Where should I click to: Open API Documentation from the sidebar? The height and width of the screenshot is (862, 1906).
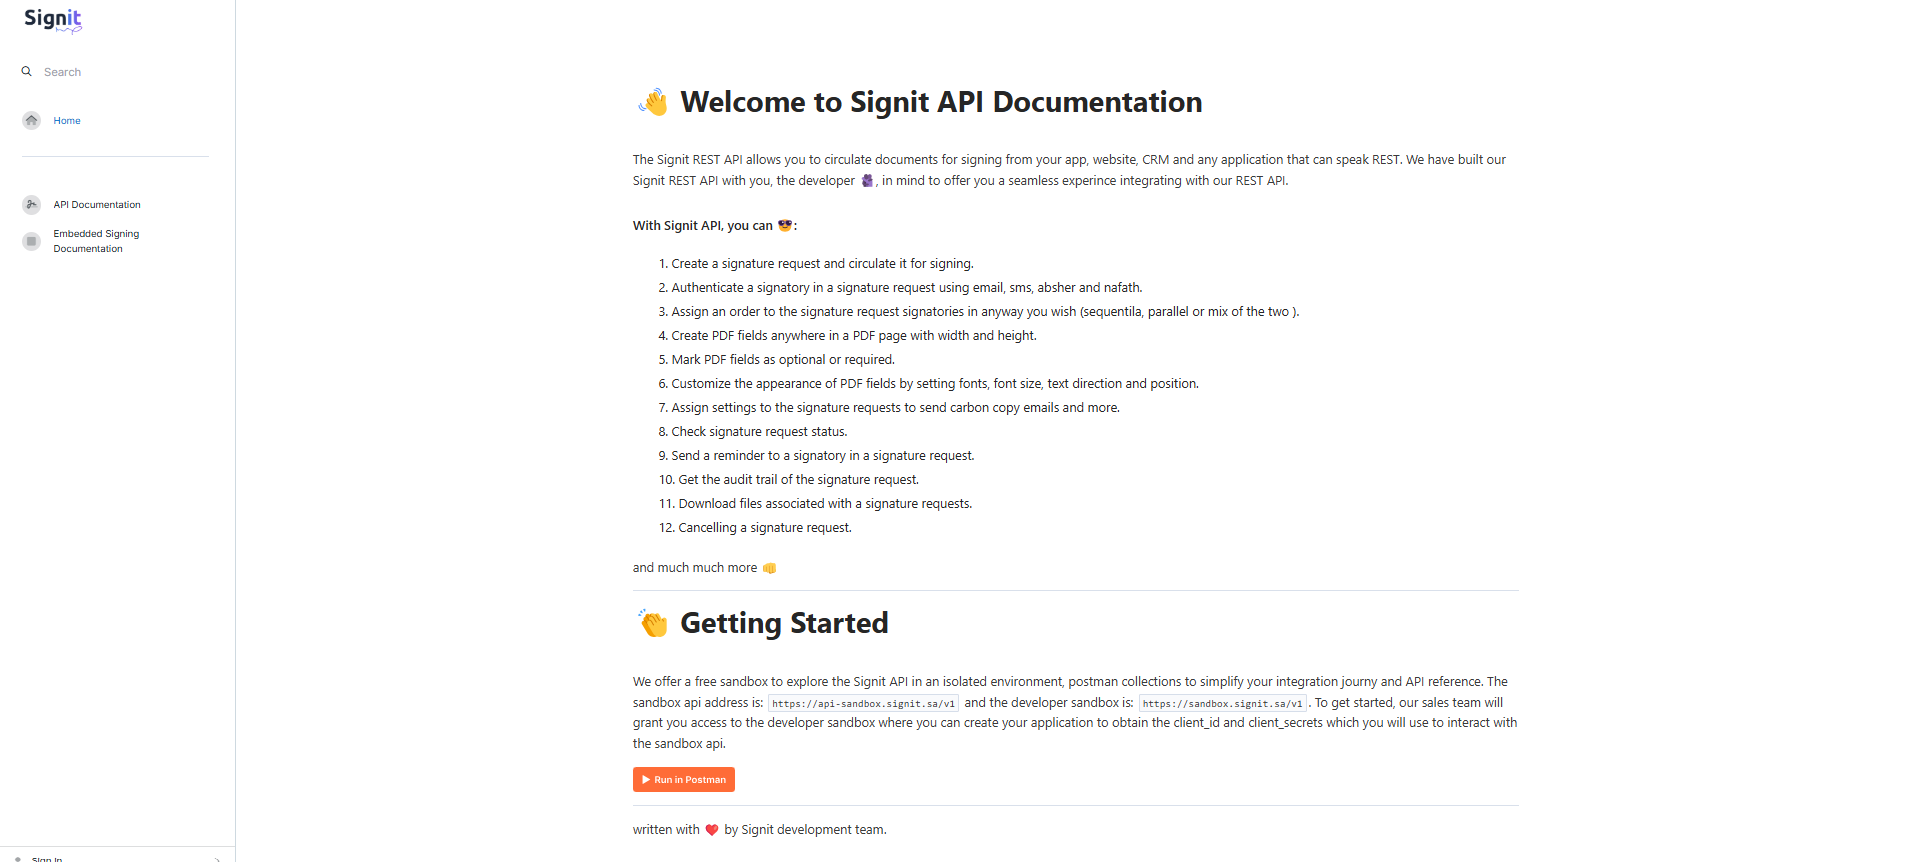coord(97,205)
